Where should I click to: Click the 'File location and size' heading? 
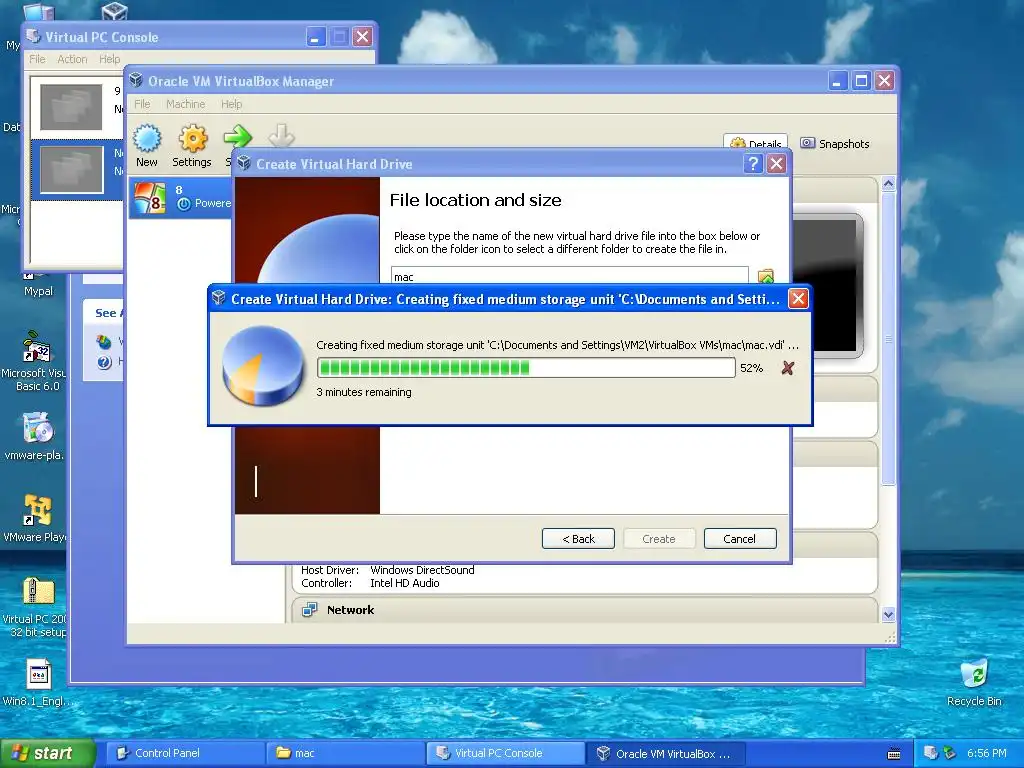point(475,200)
